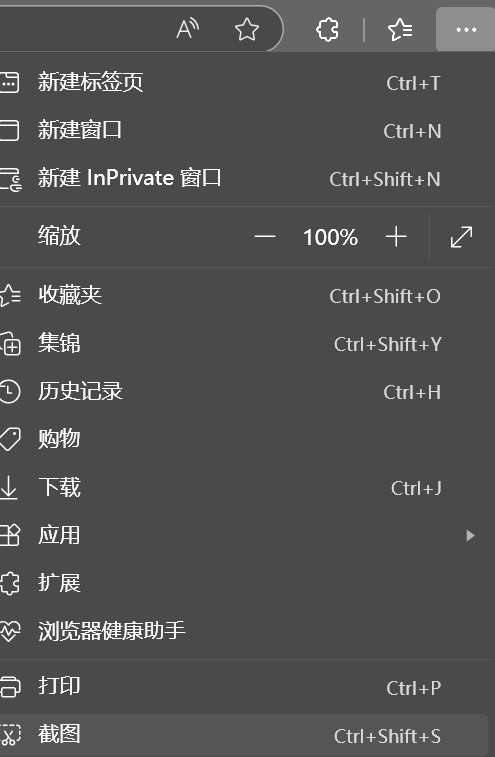Click the Read aloud icon in address bar
This screenshot has height=757, width=495.
pos(187,29)
